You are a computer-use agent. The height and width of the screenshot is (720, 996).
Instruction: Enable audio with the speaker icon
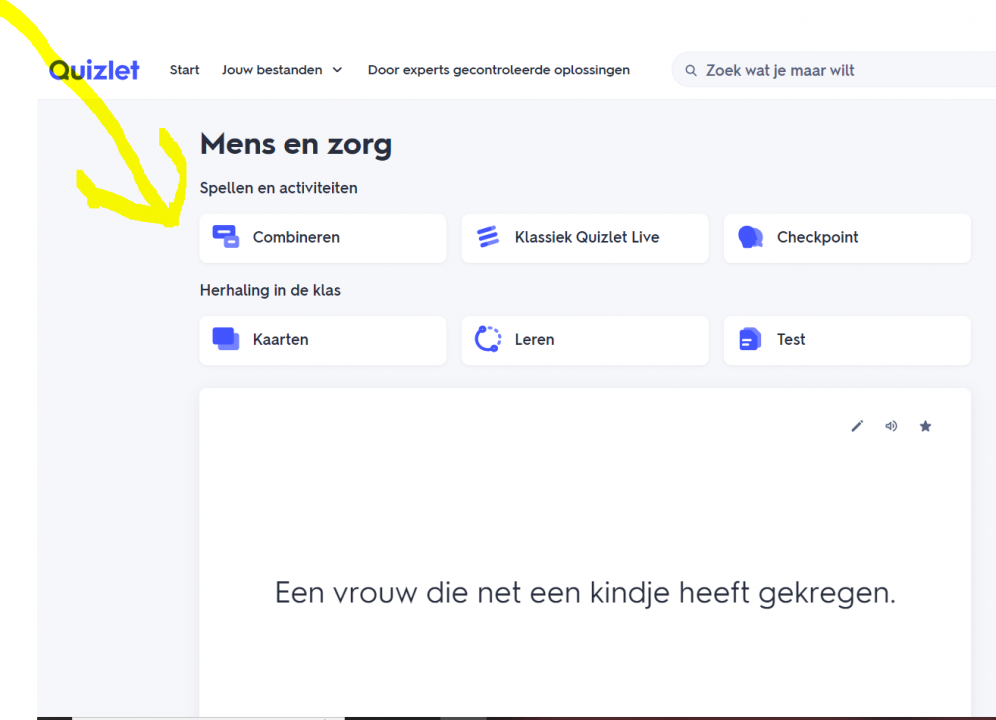[891, 426]
